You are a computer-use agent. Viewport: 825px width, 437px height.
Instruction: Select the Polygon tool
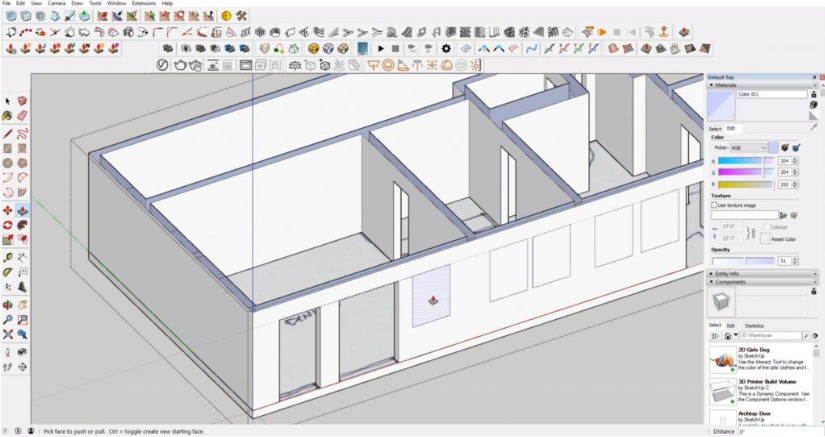click(x=22, y=163)
